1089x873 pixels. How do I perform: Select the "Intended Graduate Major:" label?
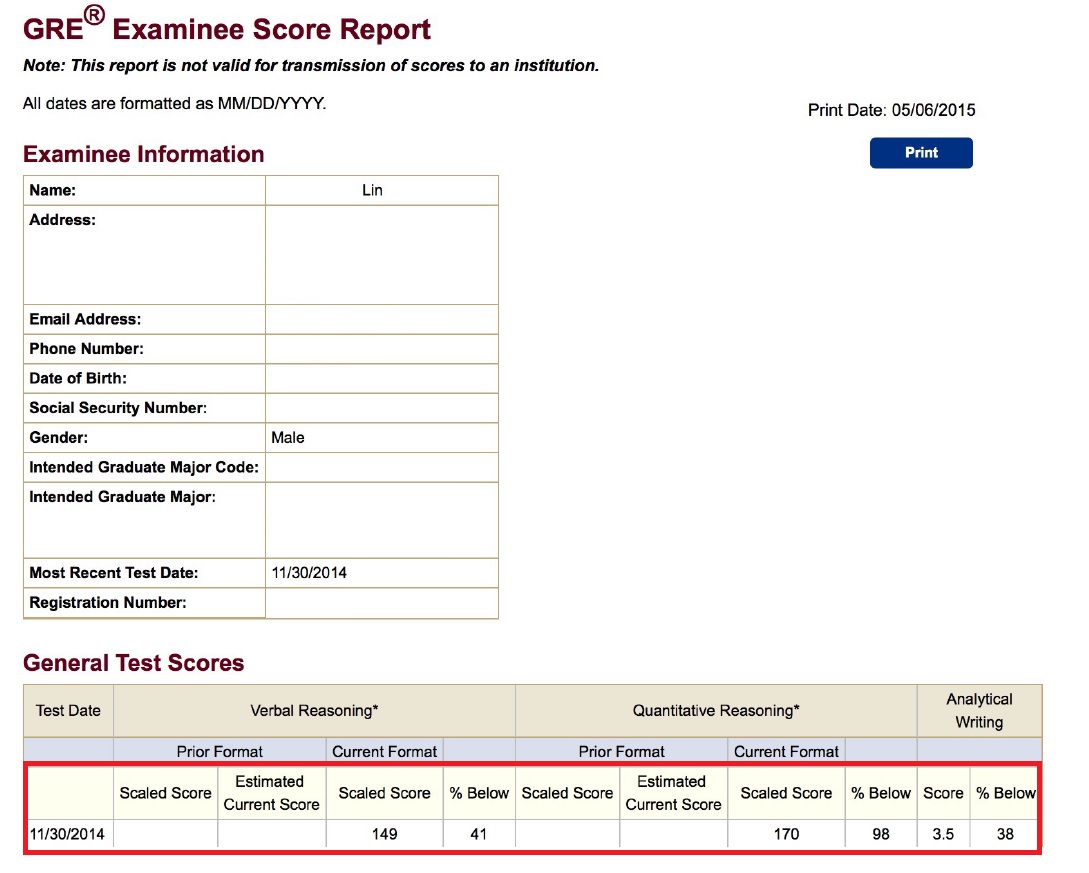click(122, 497)
